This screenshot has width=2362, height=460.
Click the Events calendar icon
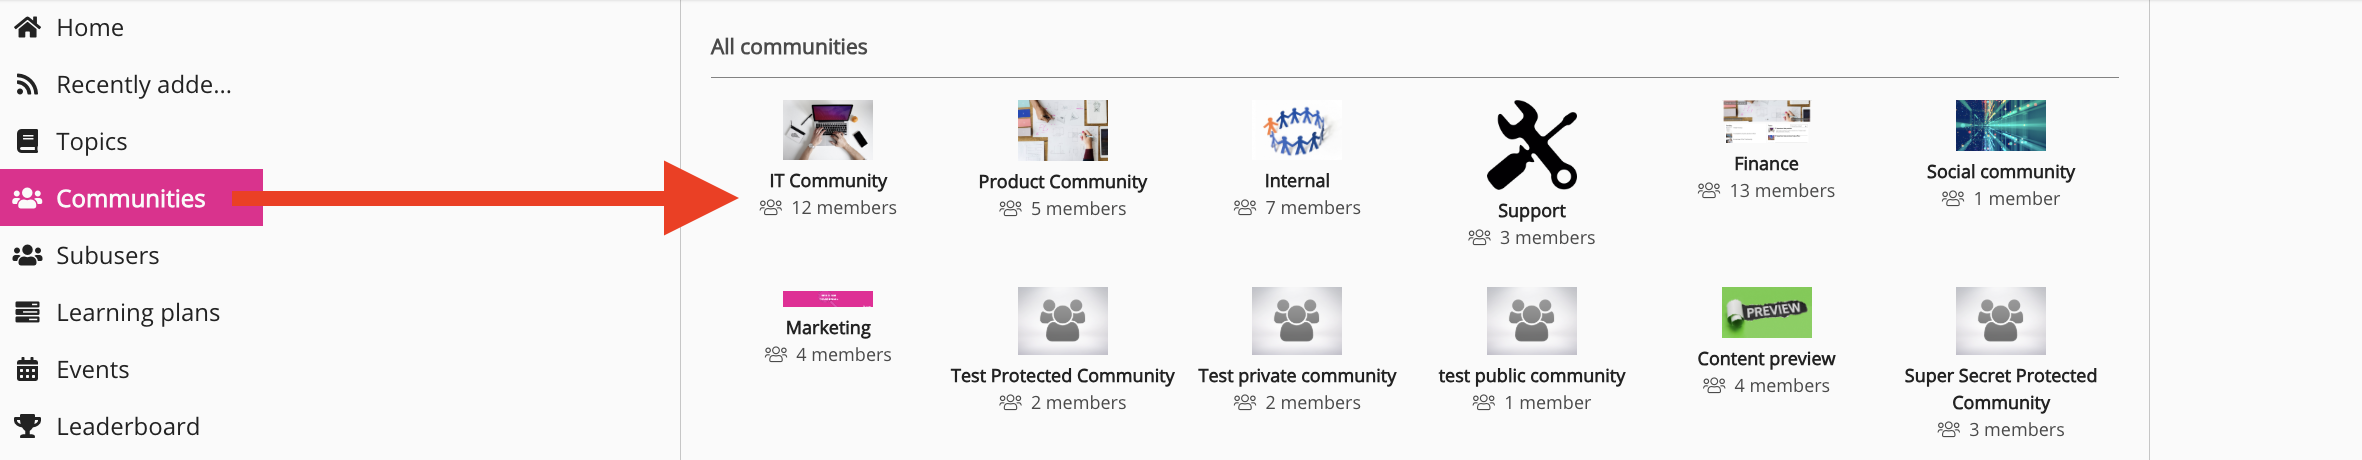(28, 369)
